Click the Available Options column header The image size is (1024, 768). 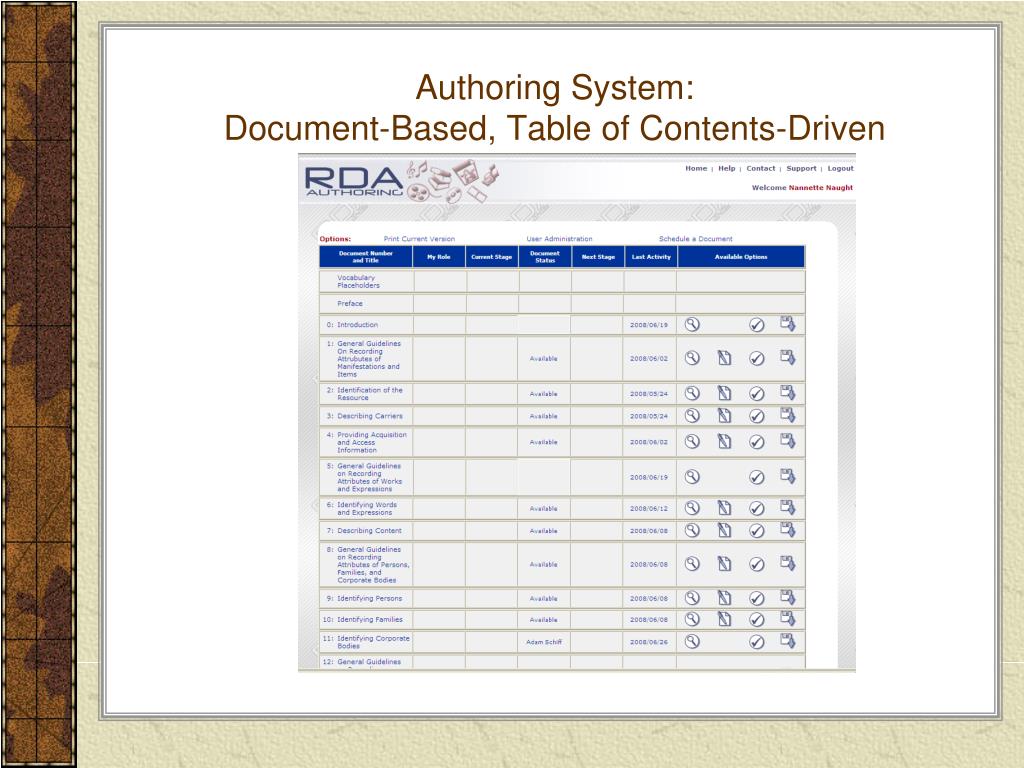741,257
